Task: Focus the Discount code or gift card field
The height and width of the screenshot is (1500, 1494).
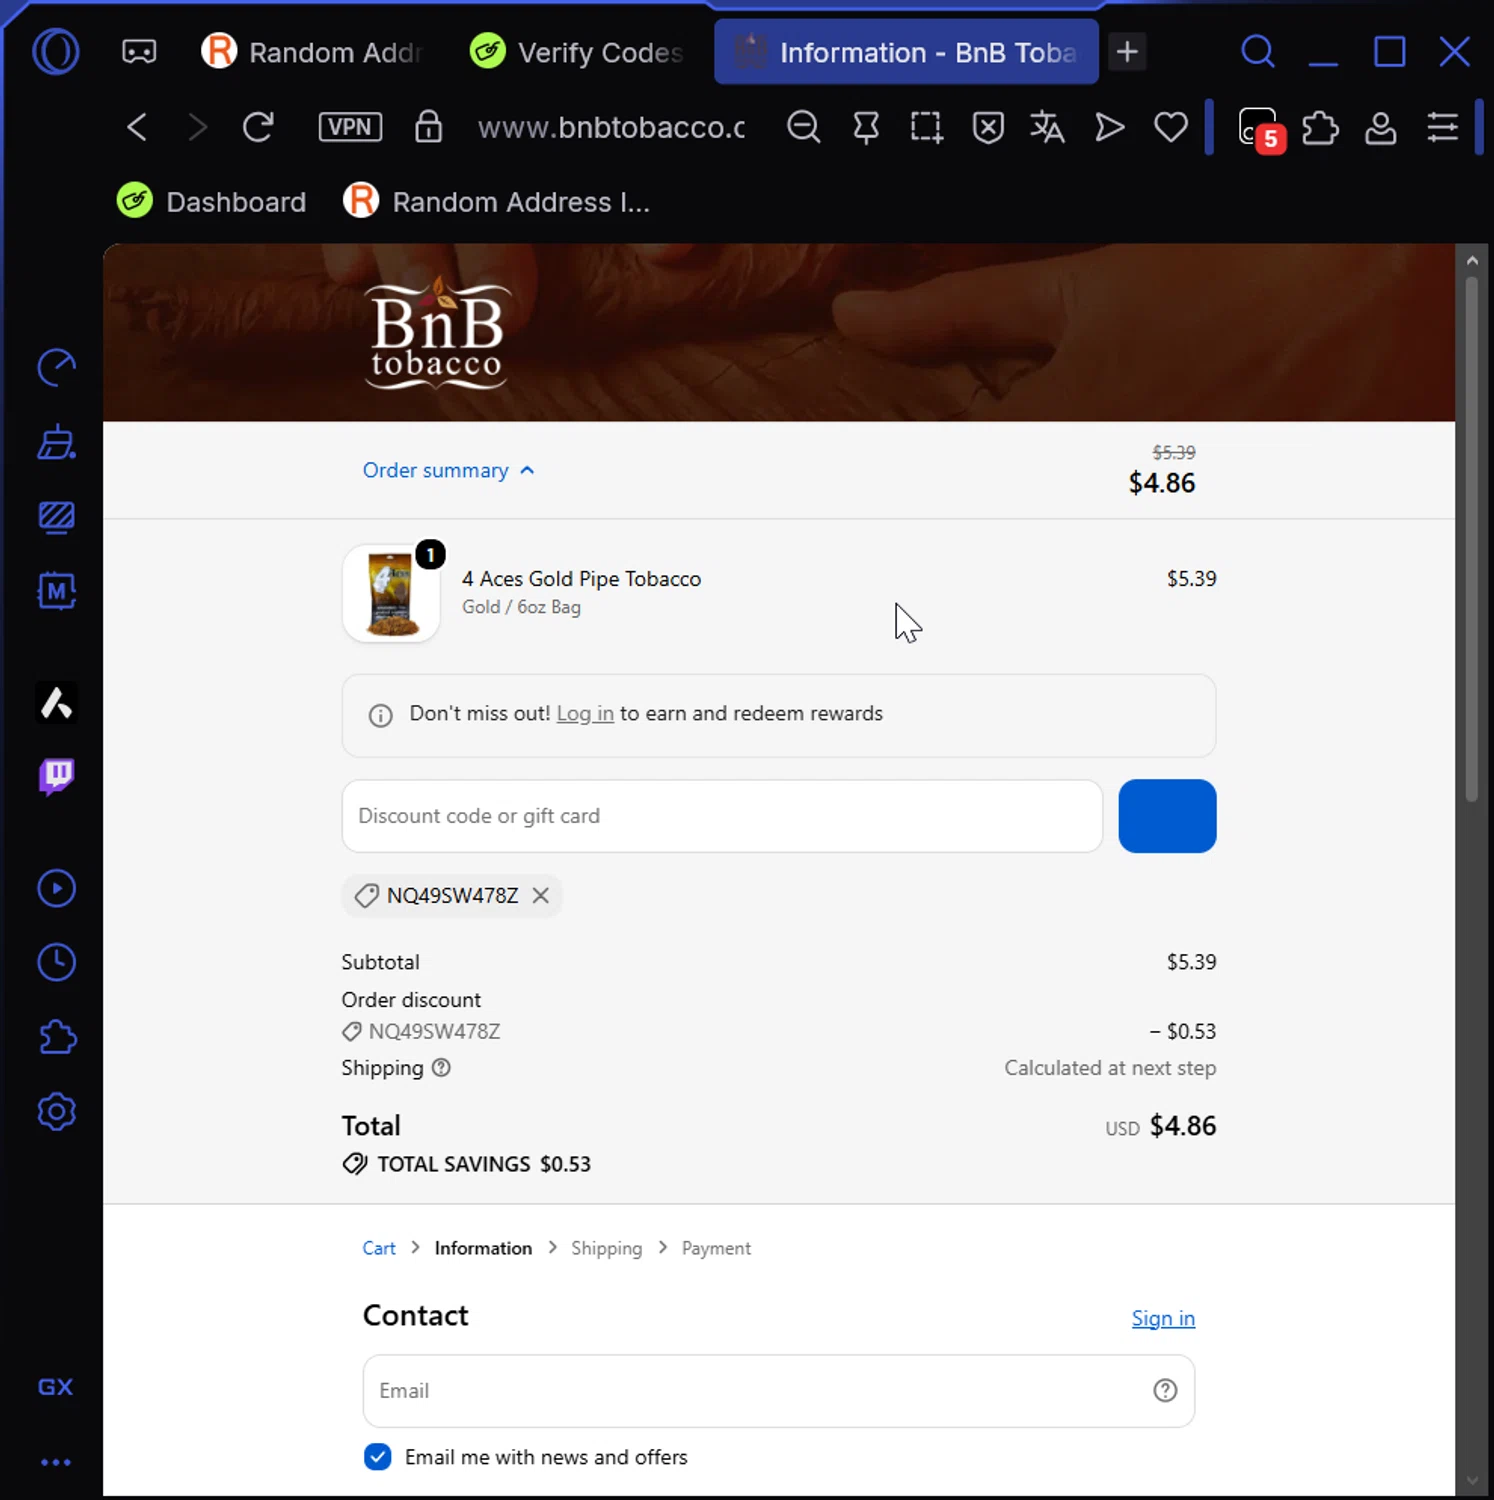Action: pos(722,816)
